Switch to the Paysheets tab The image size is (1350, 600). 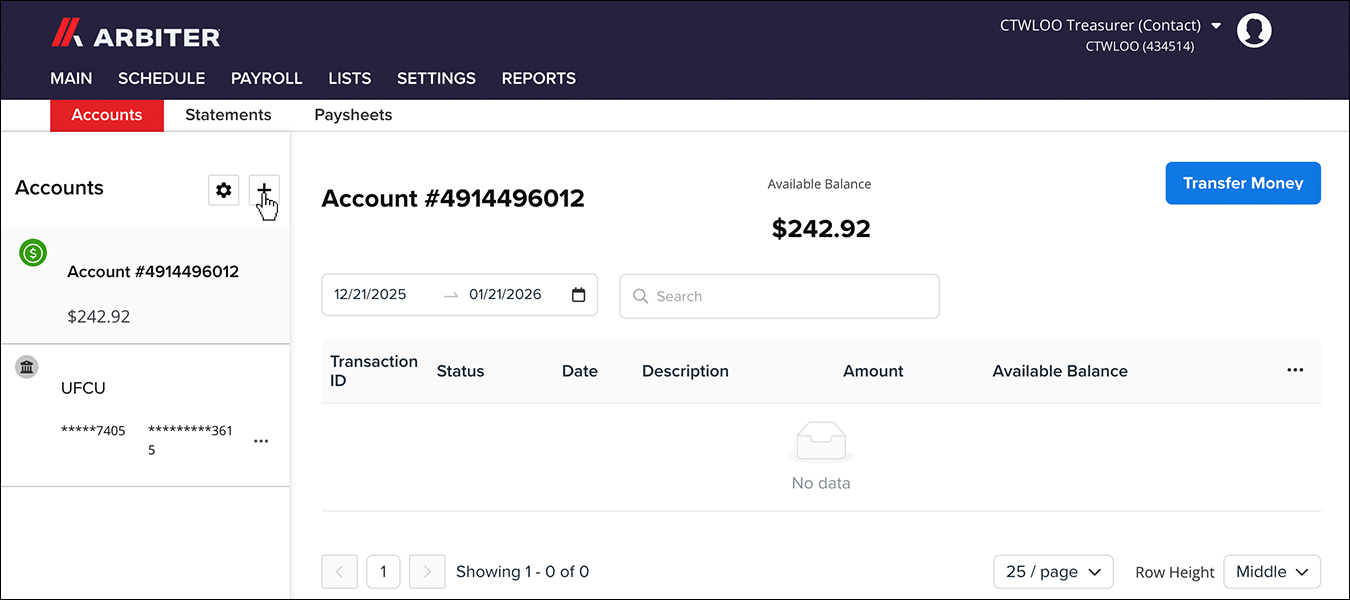tap(353, 115)
